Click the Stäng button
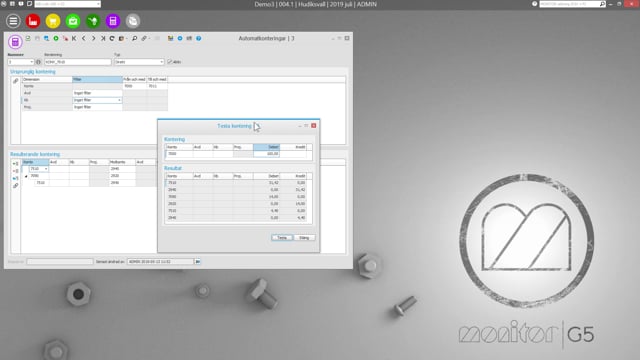 coord(304,238)
